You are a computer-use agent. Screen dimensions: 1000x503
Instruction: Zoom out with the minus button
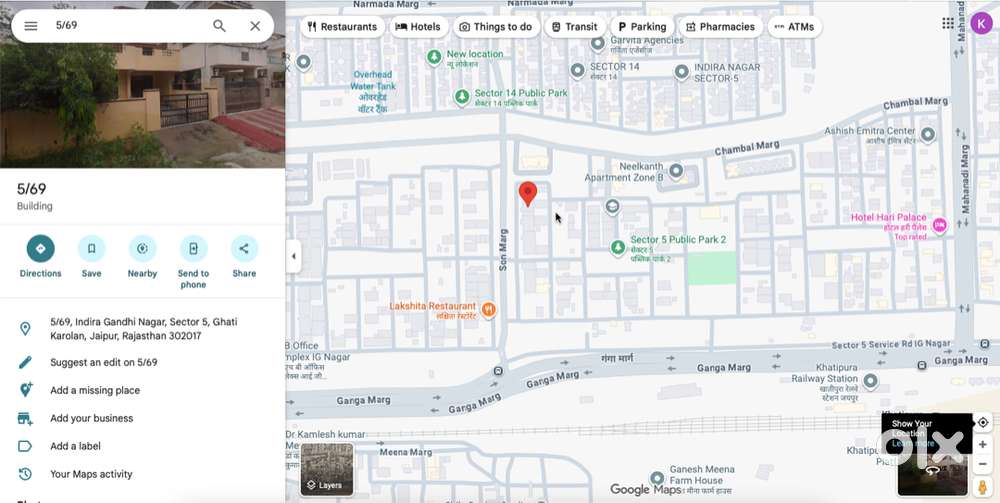(x=983, y=464)
